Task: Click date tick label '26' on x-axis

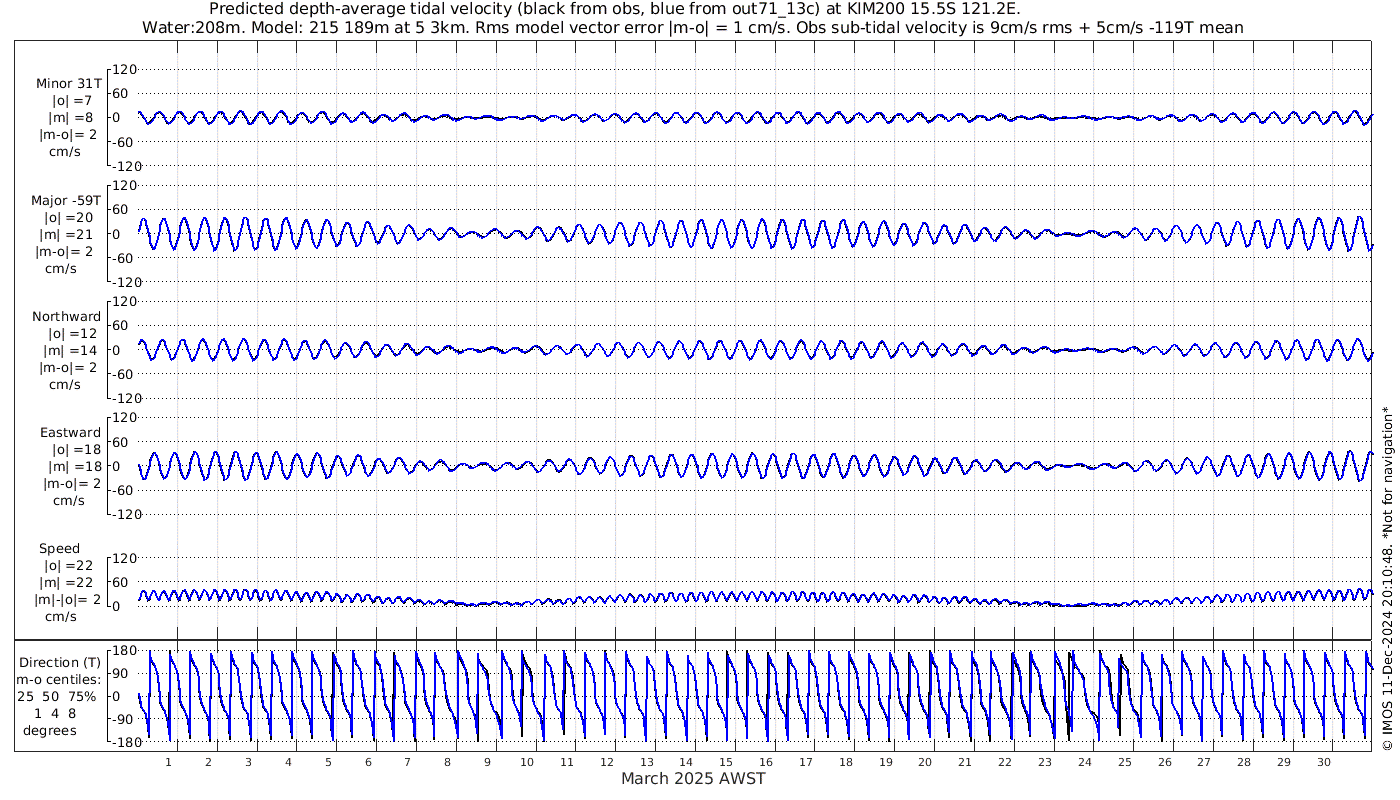Action: point(1164,762)
